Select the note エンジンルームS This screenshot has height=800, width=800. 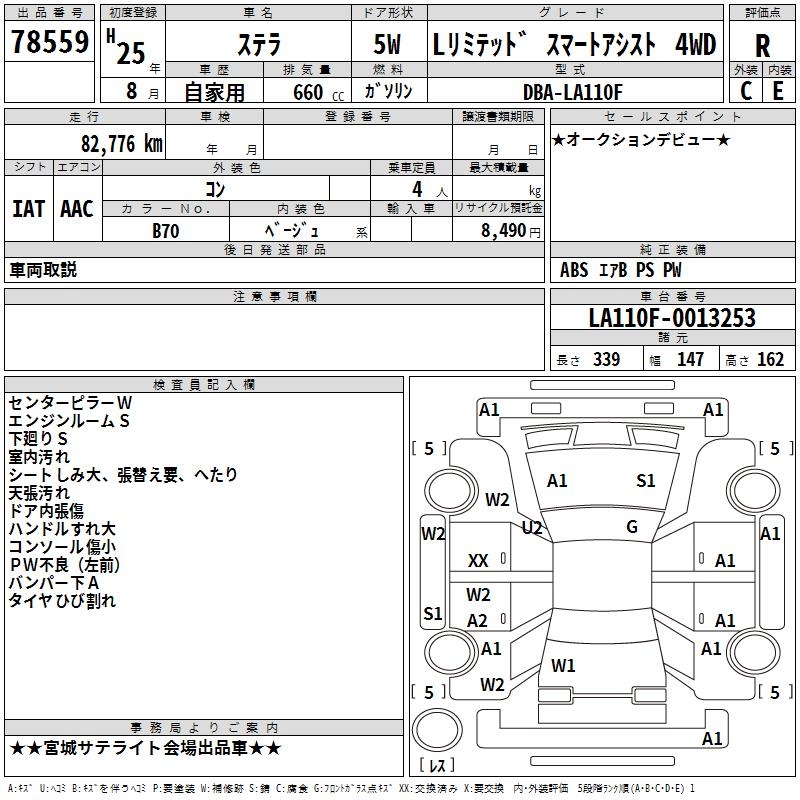(x=69, y=421)
